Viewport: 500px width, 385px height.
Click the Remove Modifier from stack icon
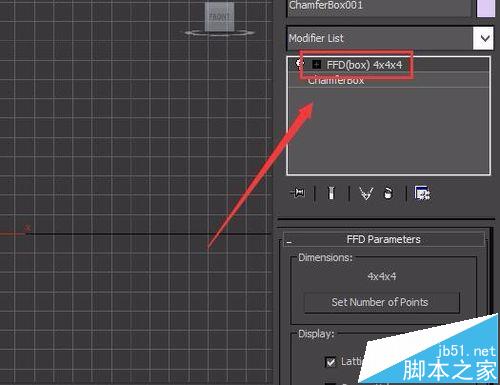click(388, 193)
